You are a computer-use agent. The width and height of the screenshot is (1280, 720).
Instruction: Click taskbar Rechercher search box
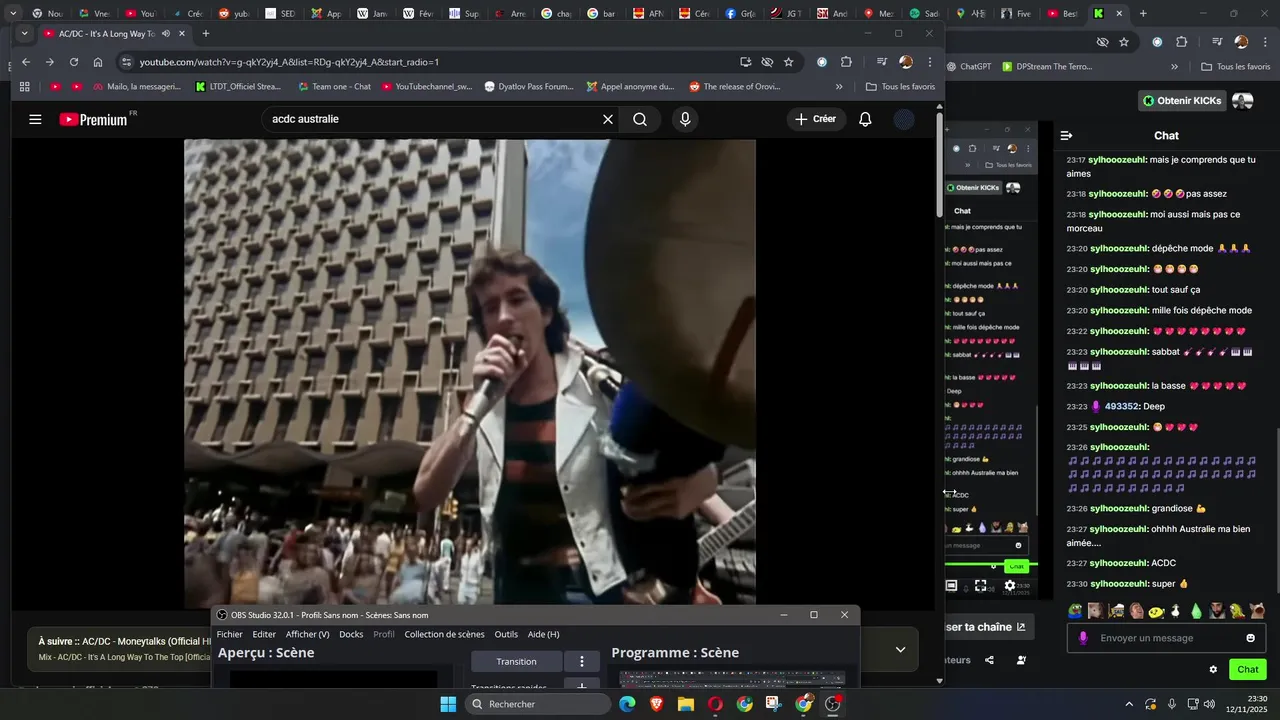tap(538, 704)
